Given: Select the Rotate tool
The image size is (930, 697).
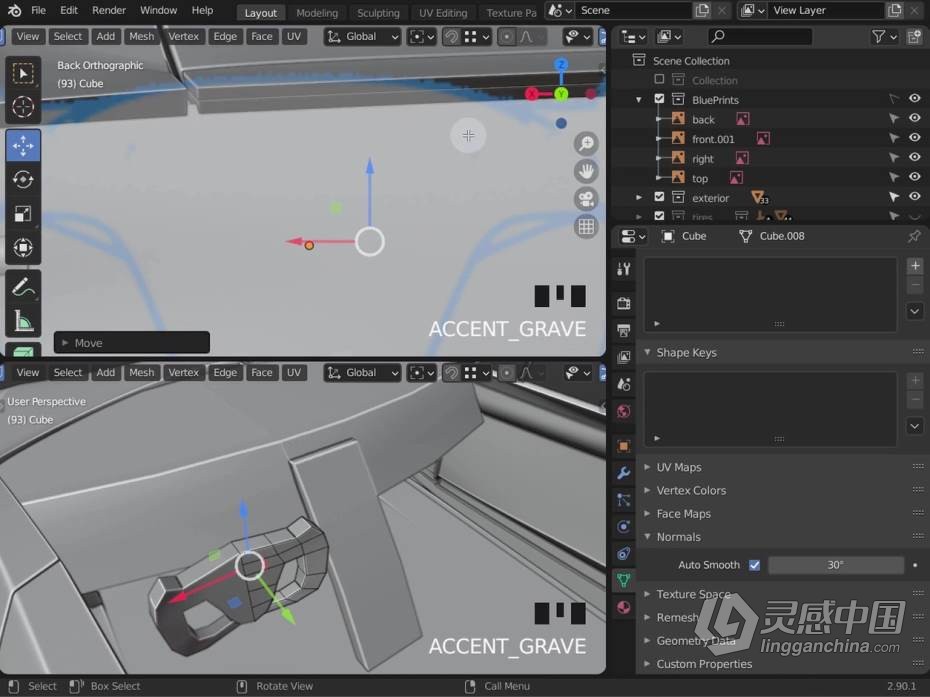Looking at the screenshot, I should click(23, 179).
